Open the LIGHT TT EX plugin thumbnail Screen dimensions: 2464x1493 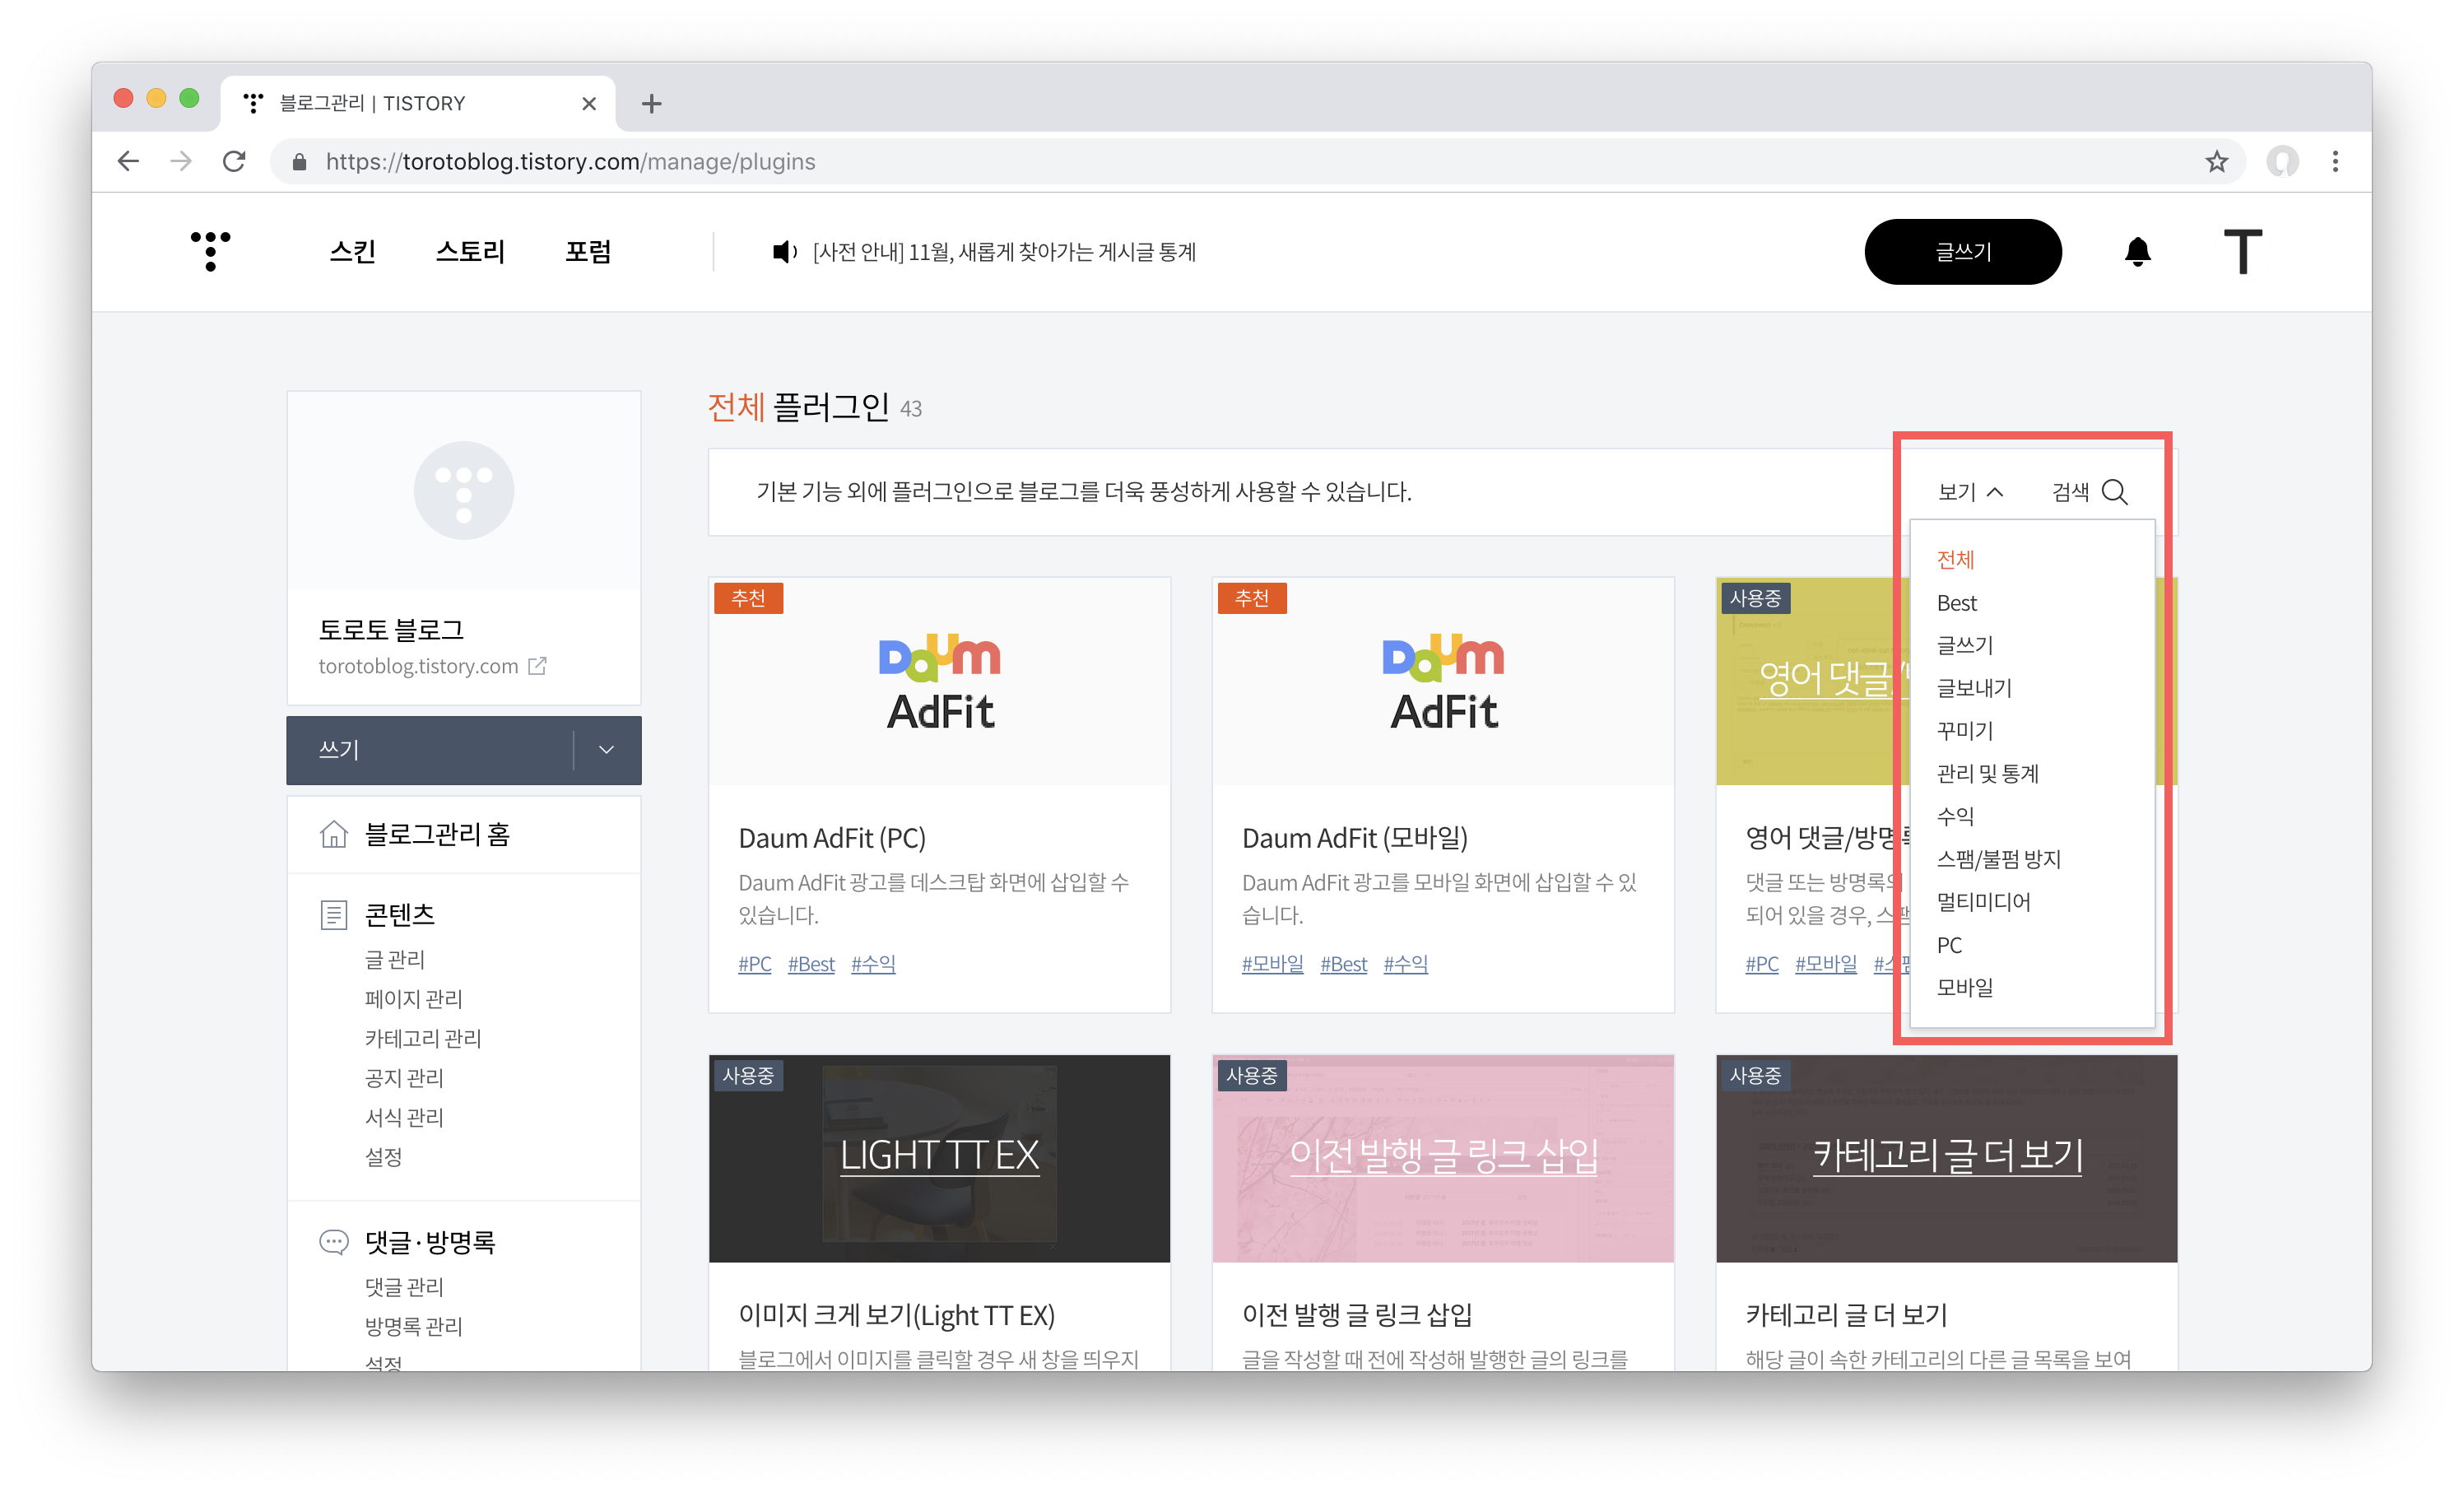(939, 1156)
